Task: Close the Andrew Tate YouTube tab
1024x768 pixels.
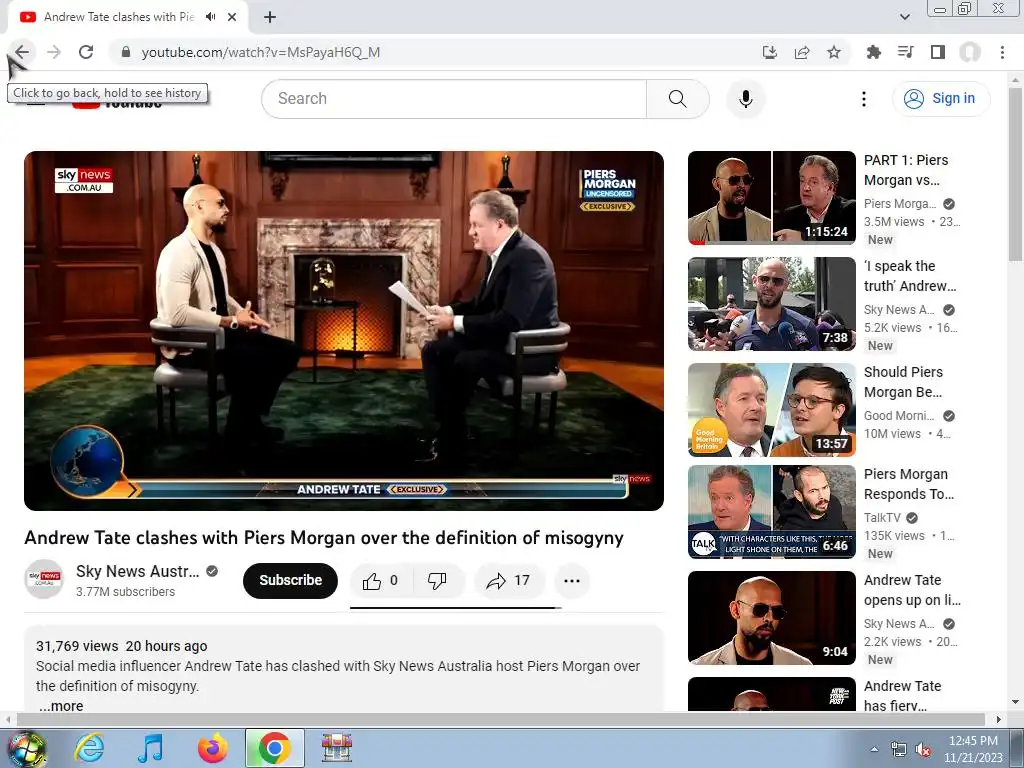Action: pos(232,17)
